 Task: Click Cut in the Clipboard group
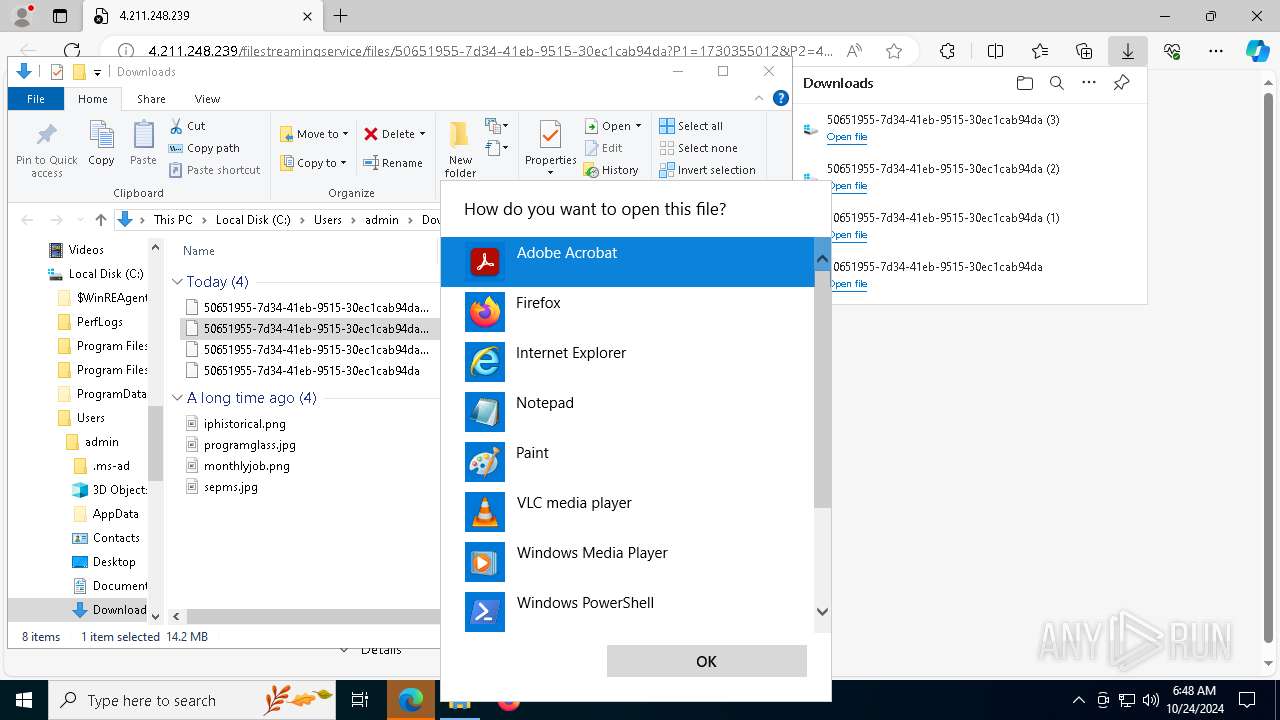point(187,126)
